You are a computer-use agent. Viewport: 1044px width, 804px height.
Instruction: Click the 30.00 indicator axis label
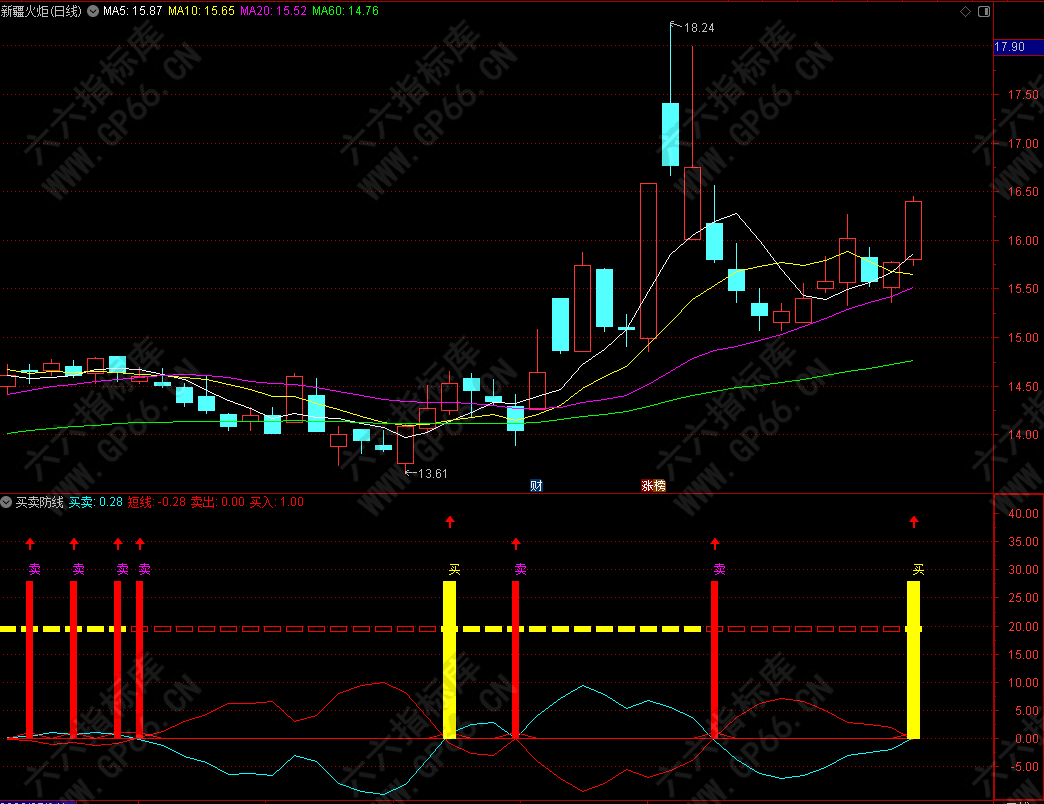coord(1023,570)
